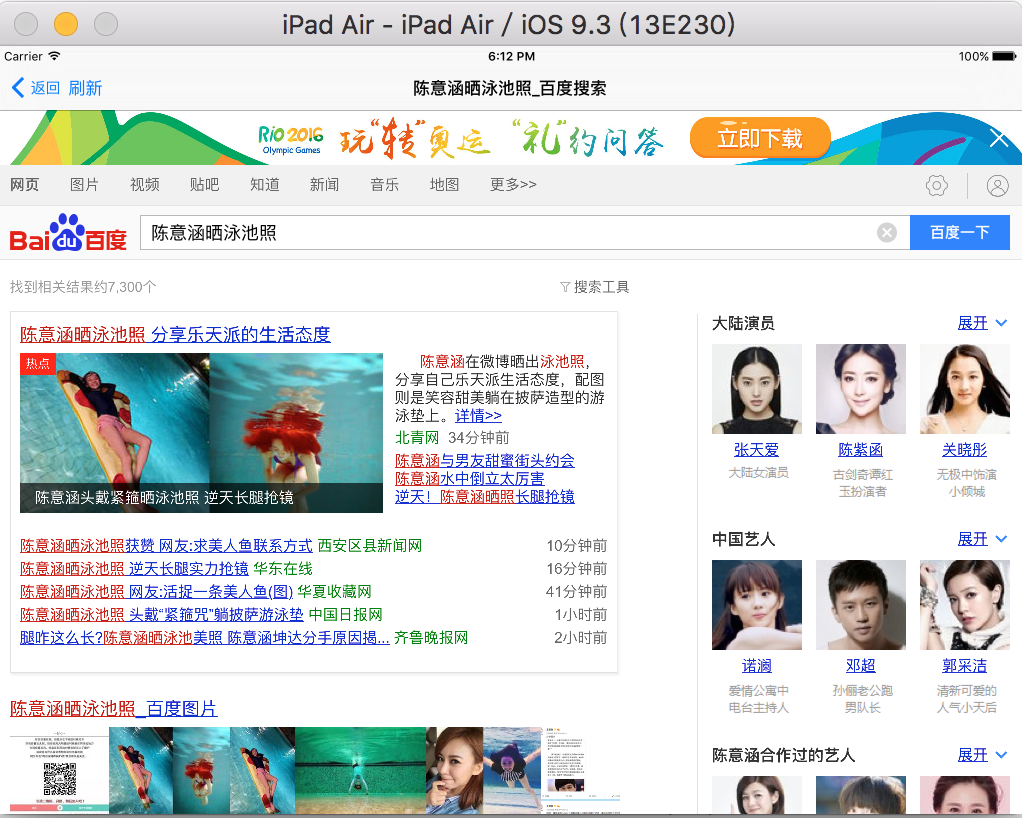The width and height of the screenshot is (1022, 818).
Task: Click the 张天爱 name link
Action: 757,450
